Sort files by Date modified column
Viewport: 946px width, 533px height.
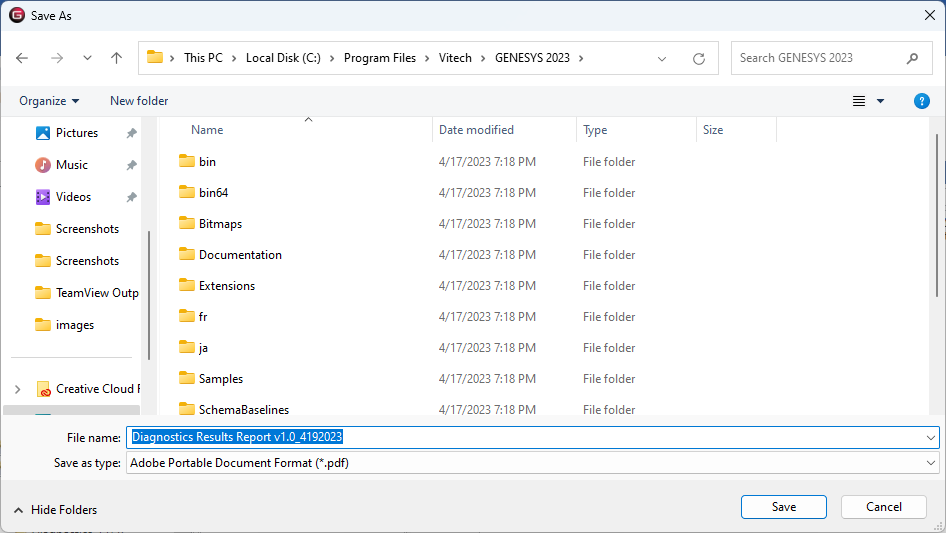coord(476,130)
